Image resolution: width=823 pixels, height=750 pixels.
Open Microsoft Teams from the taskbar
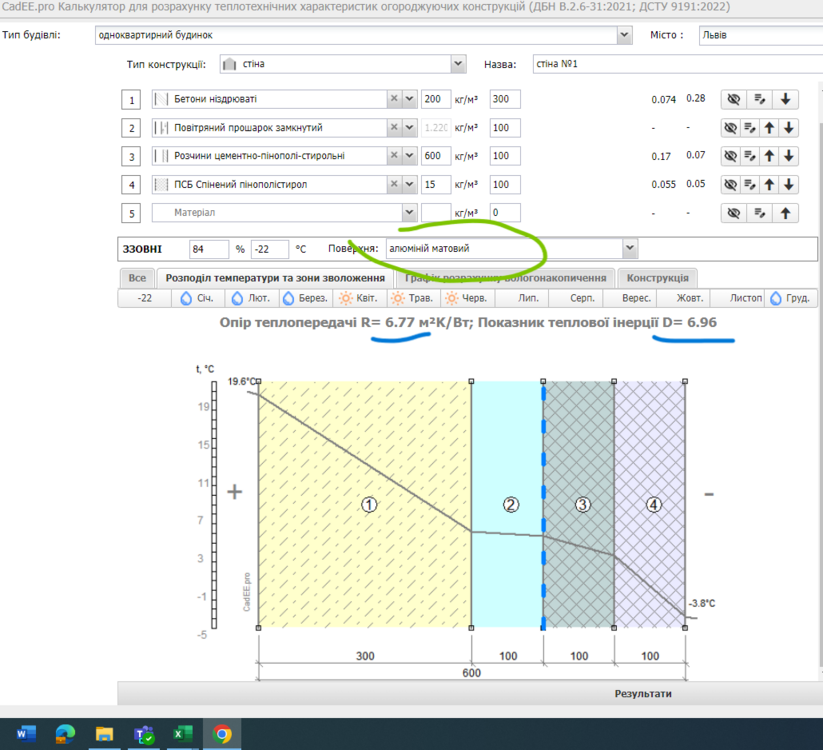click(x=144, y=735)
